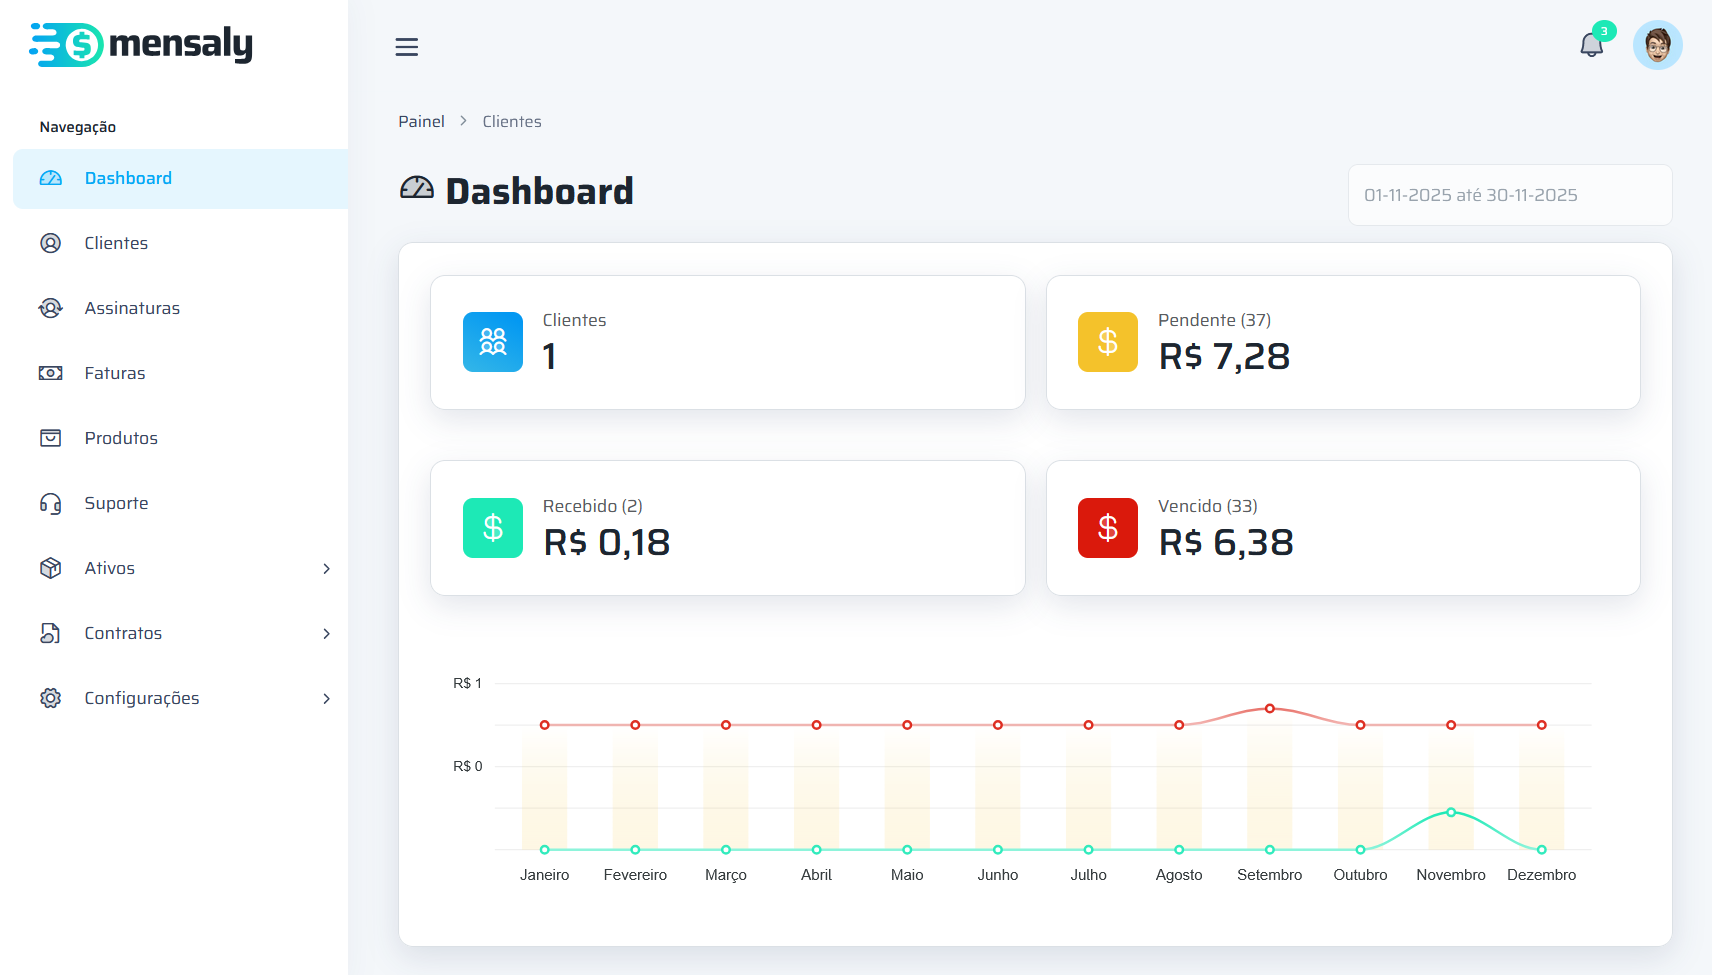Open the Clientes breadcrumb entry

click(x=511, y=121)
